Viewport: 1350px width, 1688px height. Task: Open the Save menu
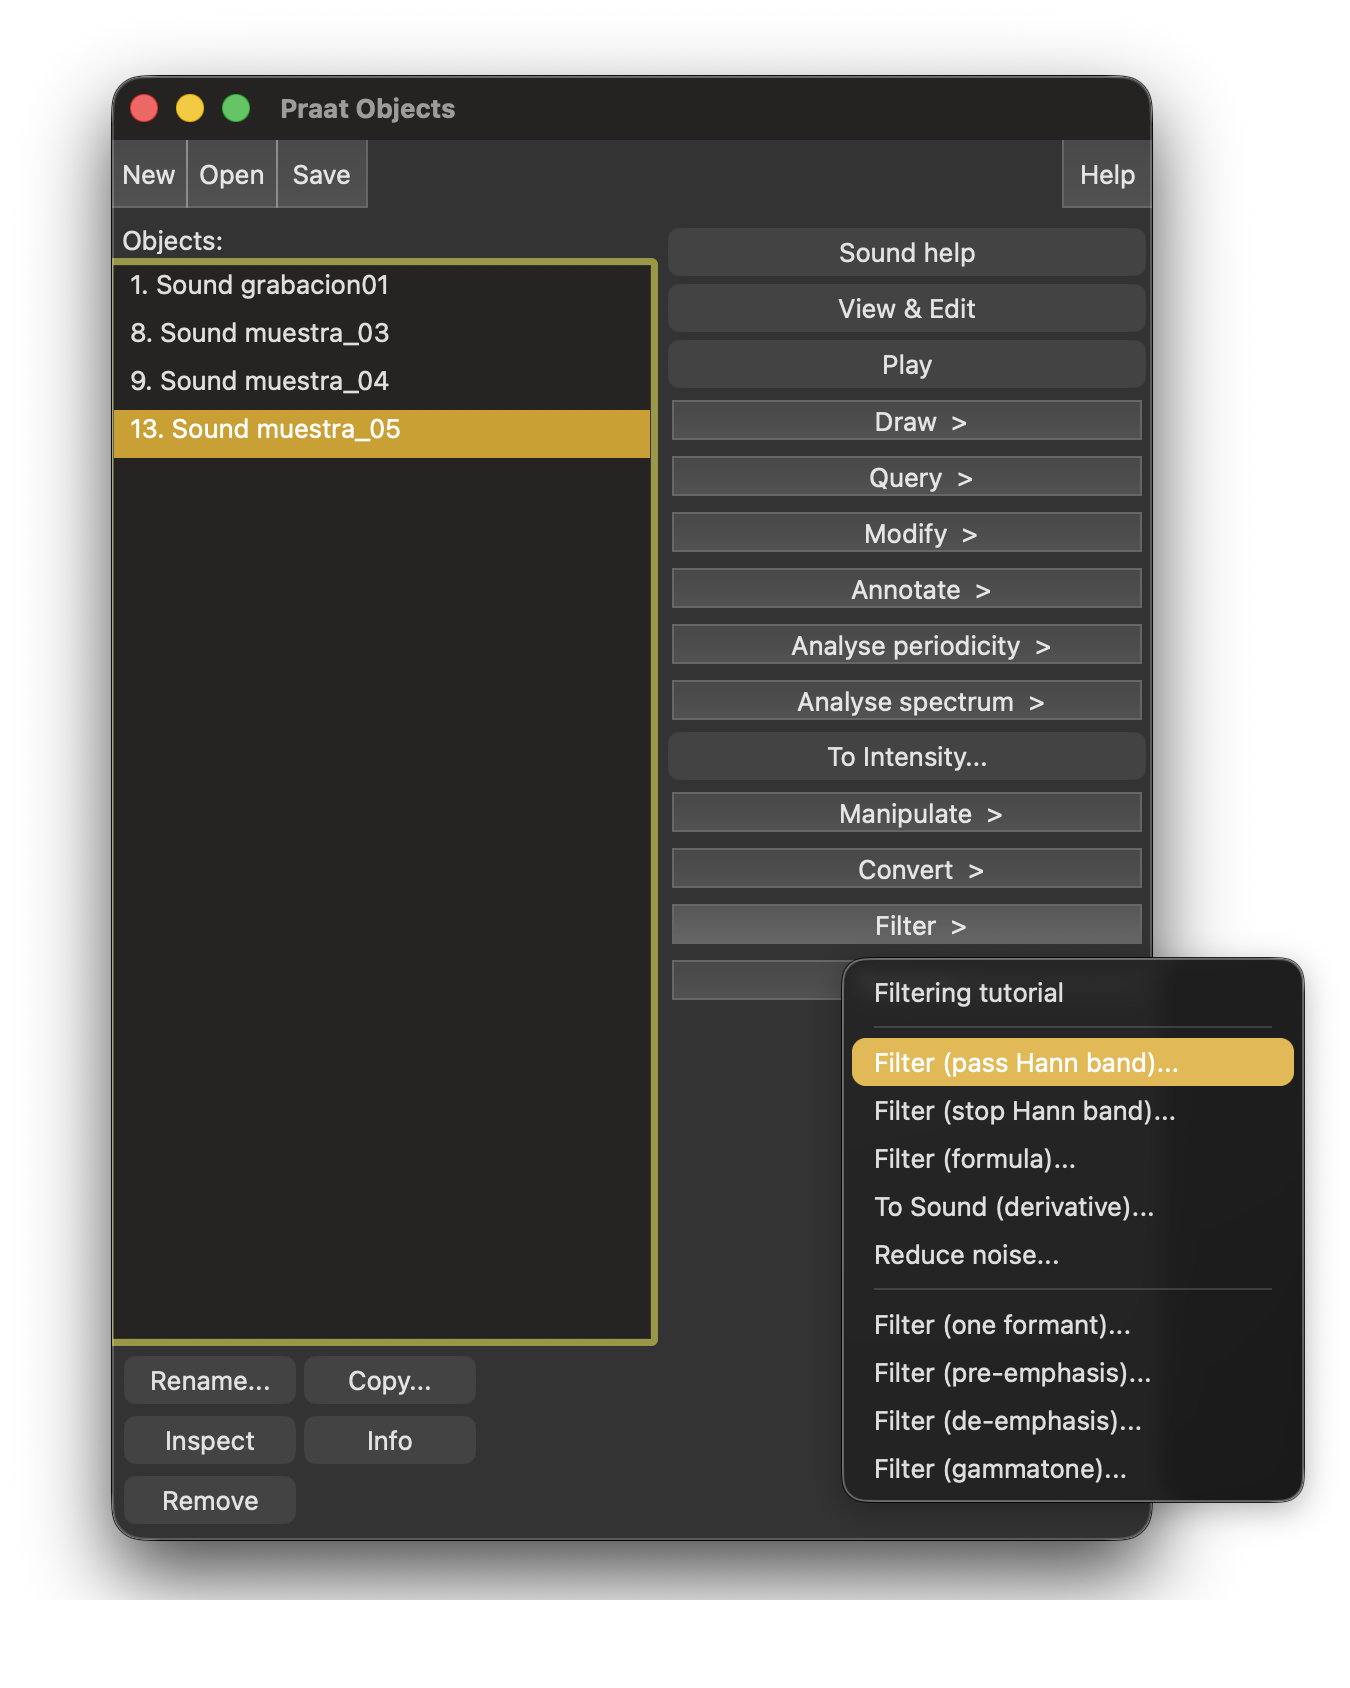click(321, 175)
